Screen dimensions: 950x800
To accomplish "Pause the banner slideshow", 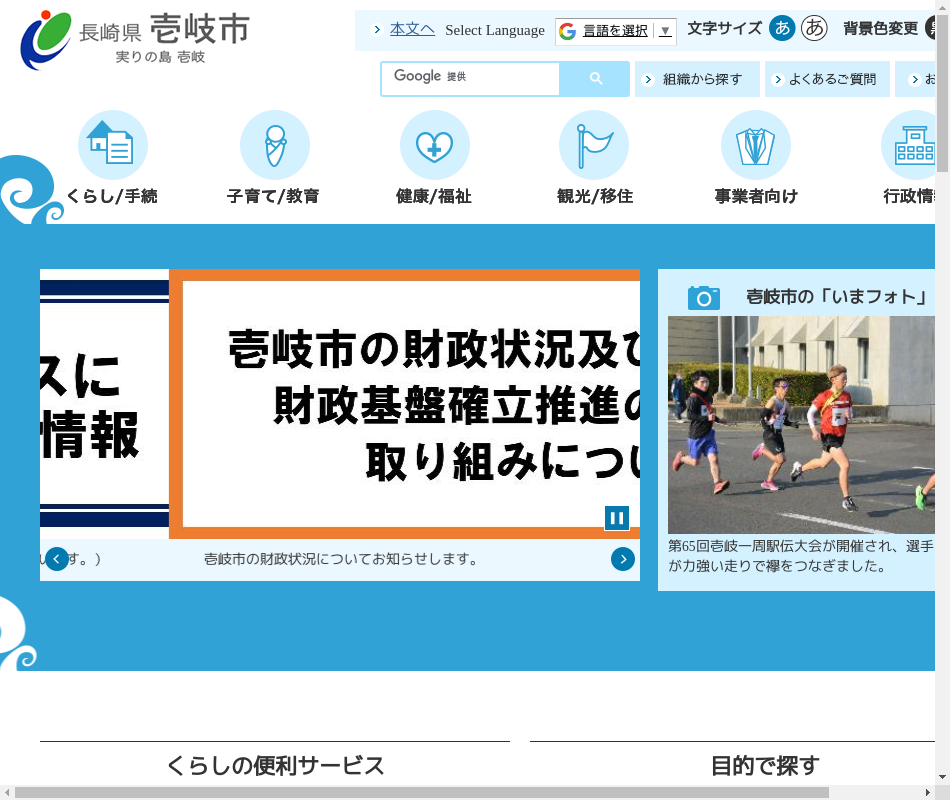I will coord(616,517).
